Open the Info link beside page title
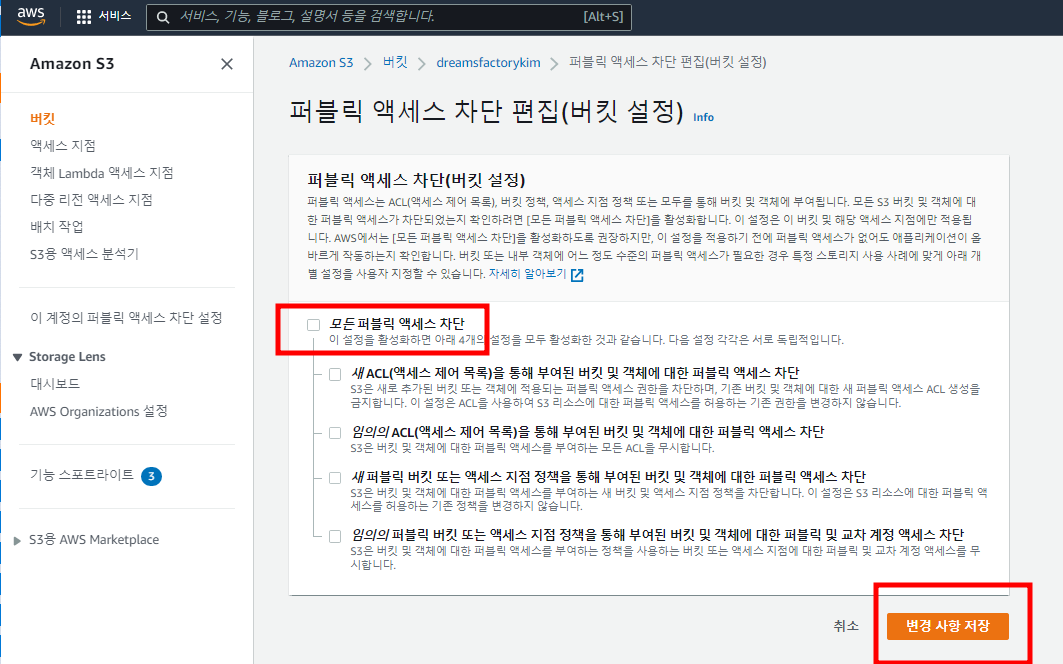This screenshot has height=664, width=1063. coord(703,117)
